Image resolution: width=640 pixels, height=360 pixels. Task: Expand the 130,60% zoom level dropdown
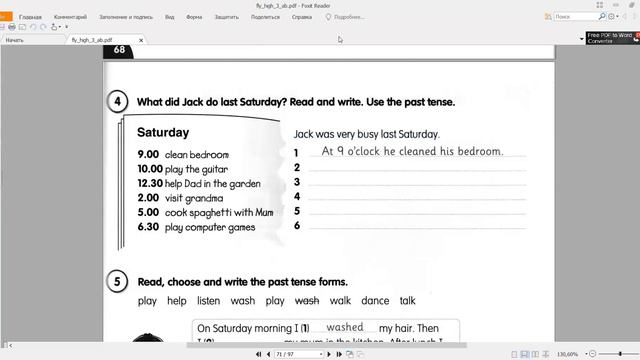pyautogui.click(x=587, y=354)
